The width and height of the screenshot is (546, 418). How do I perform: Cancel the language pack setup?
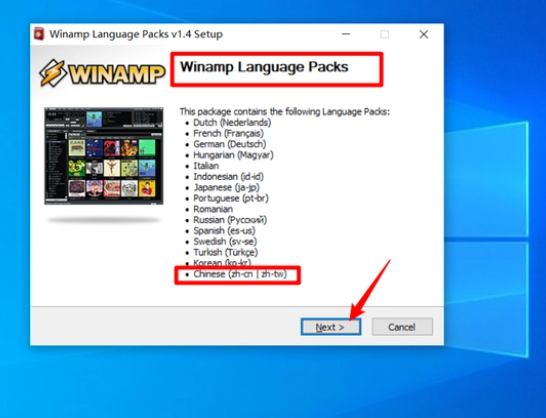[402, 327]
